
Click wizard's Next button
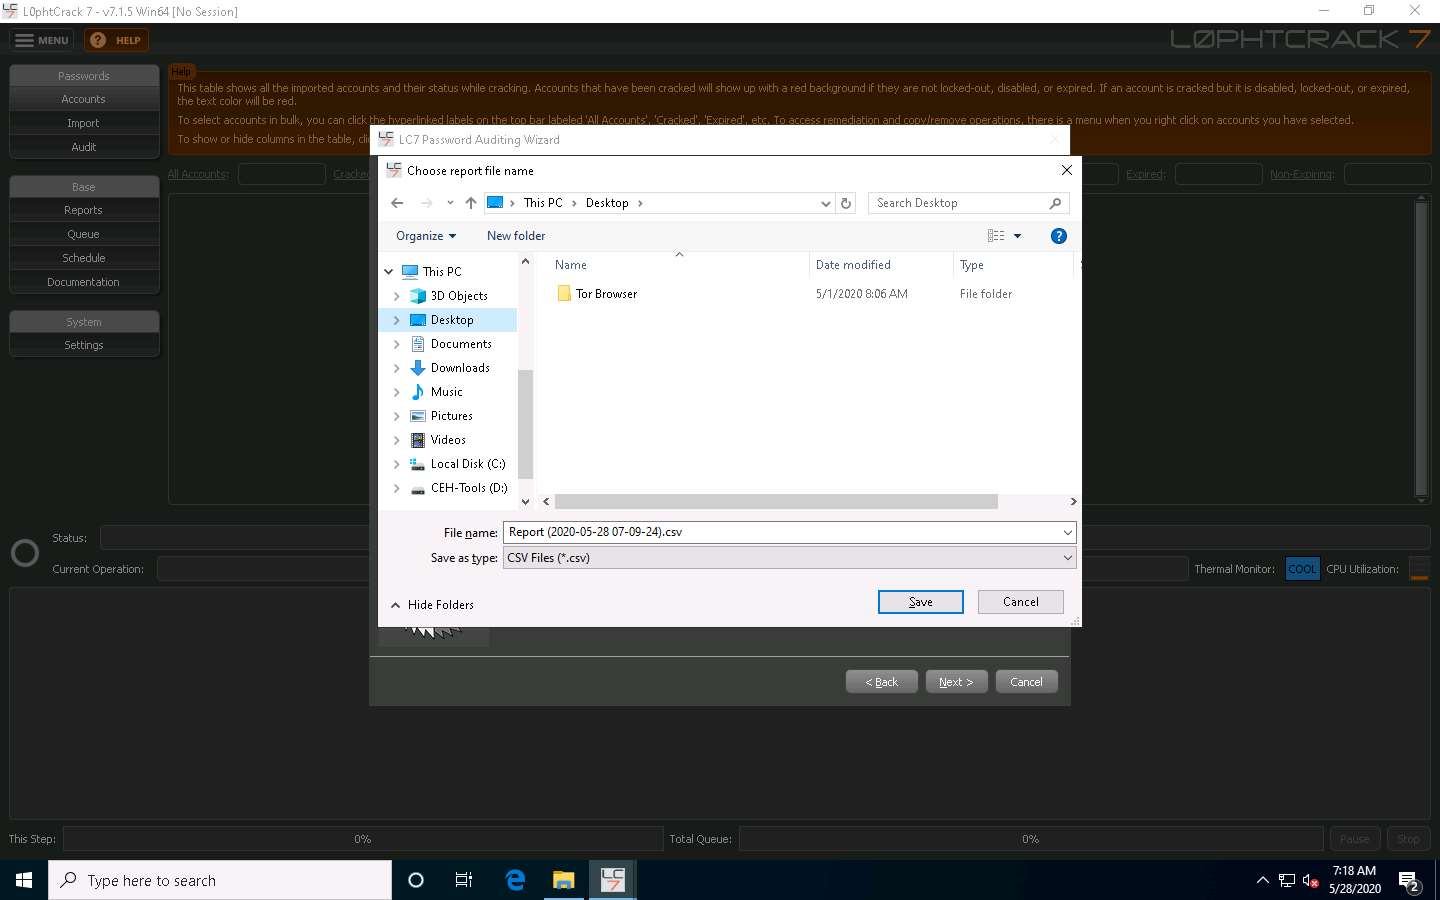(x=956, y=682)
